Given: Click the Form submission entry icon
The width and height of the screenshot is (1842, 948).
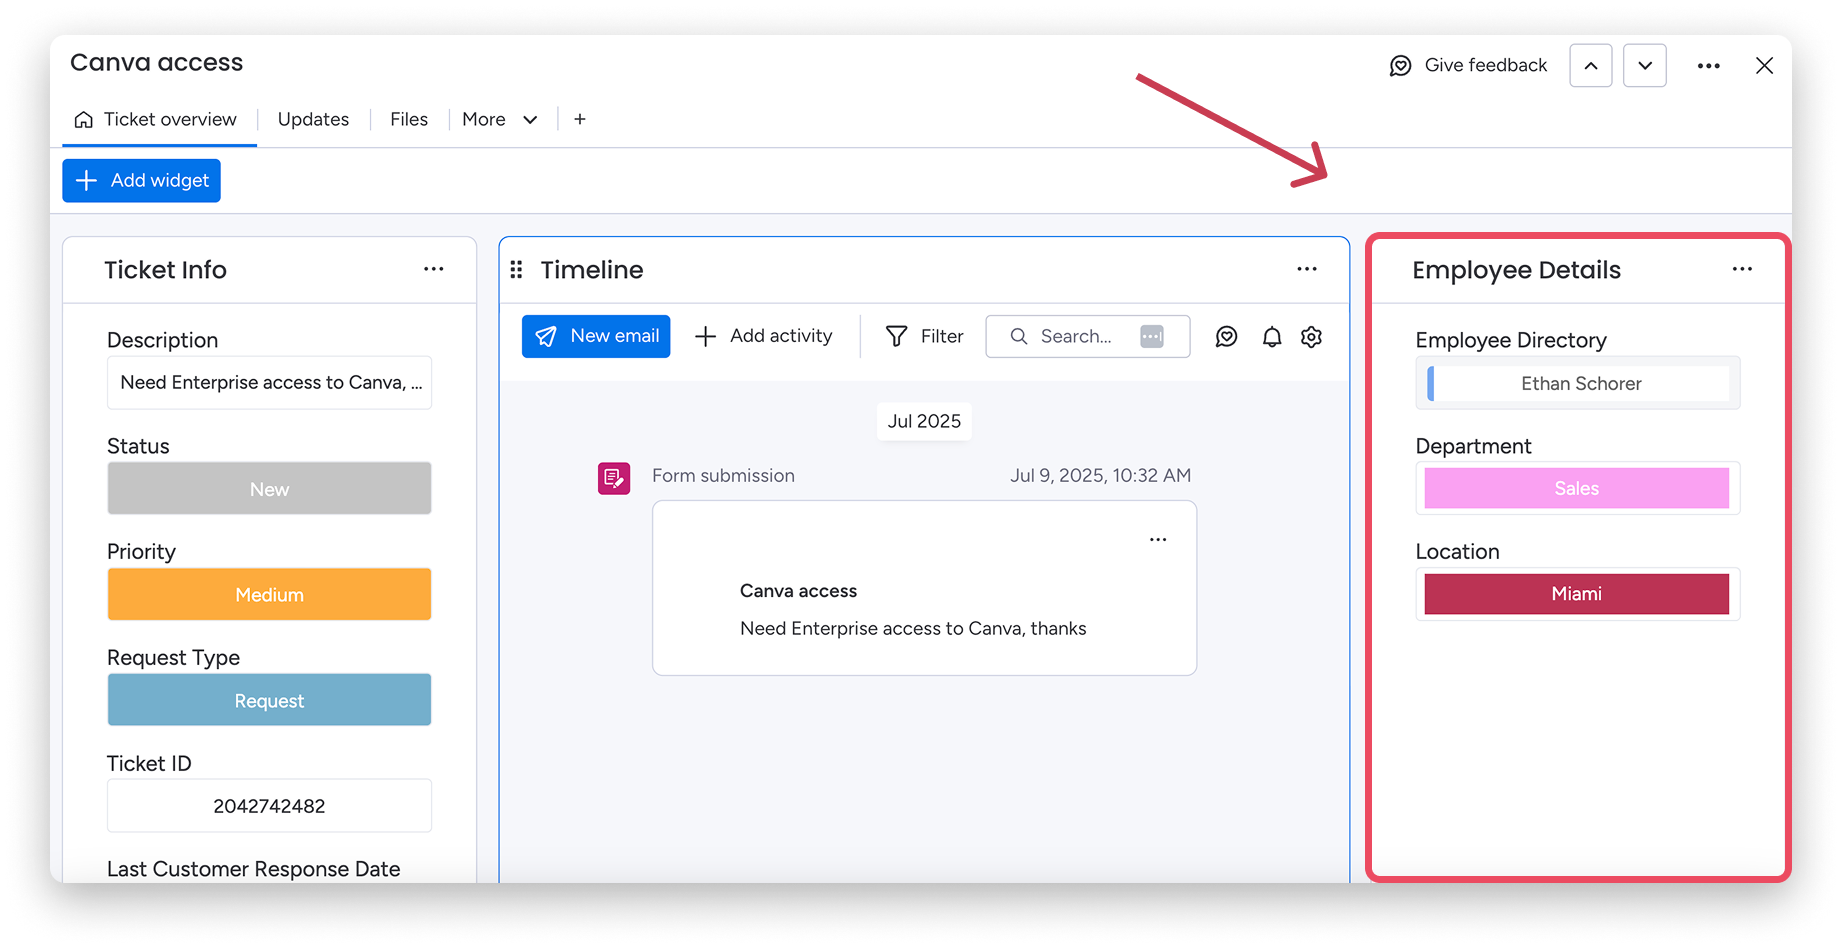Looking at the screenshot, I should pyautogui.click(x=614, y=478).
